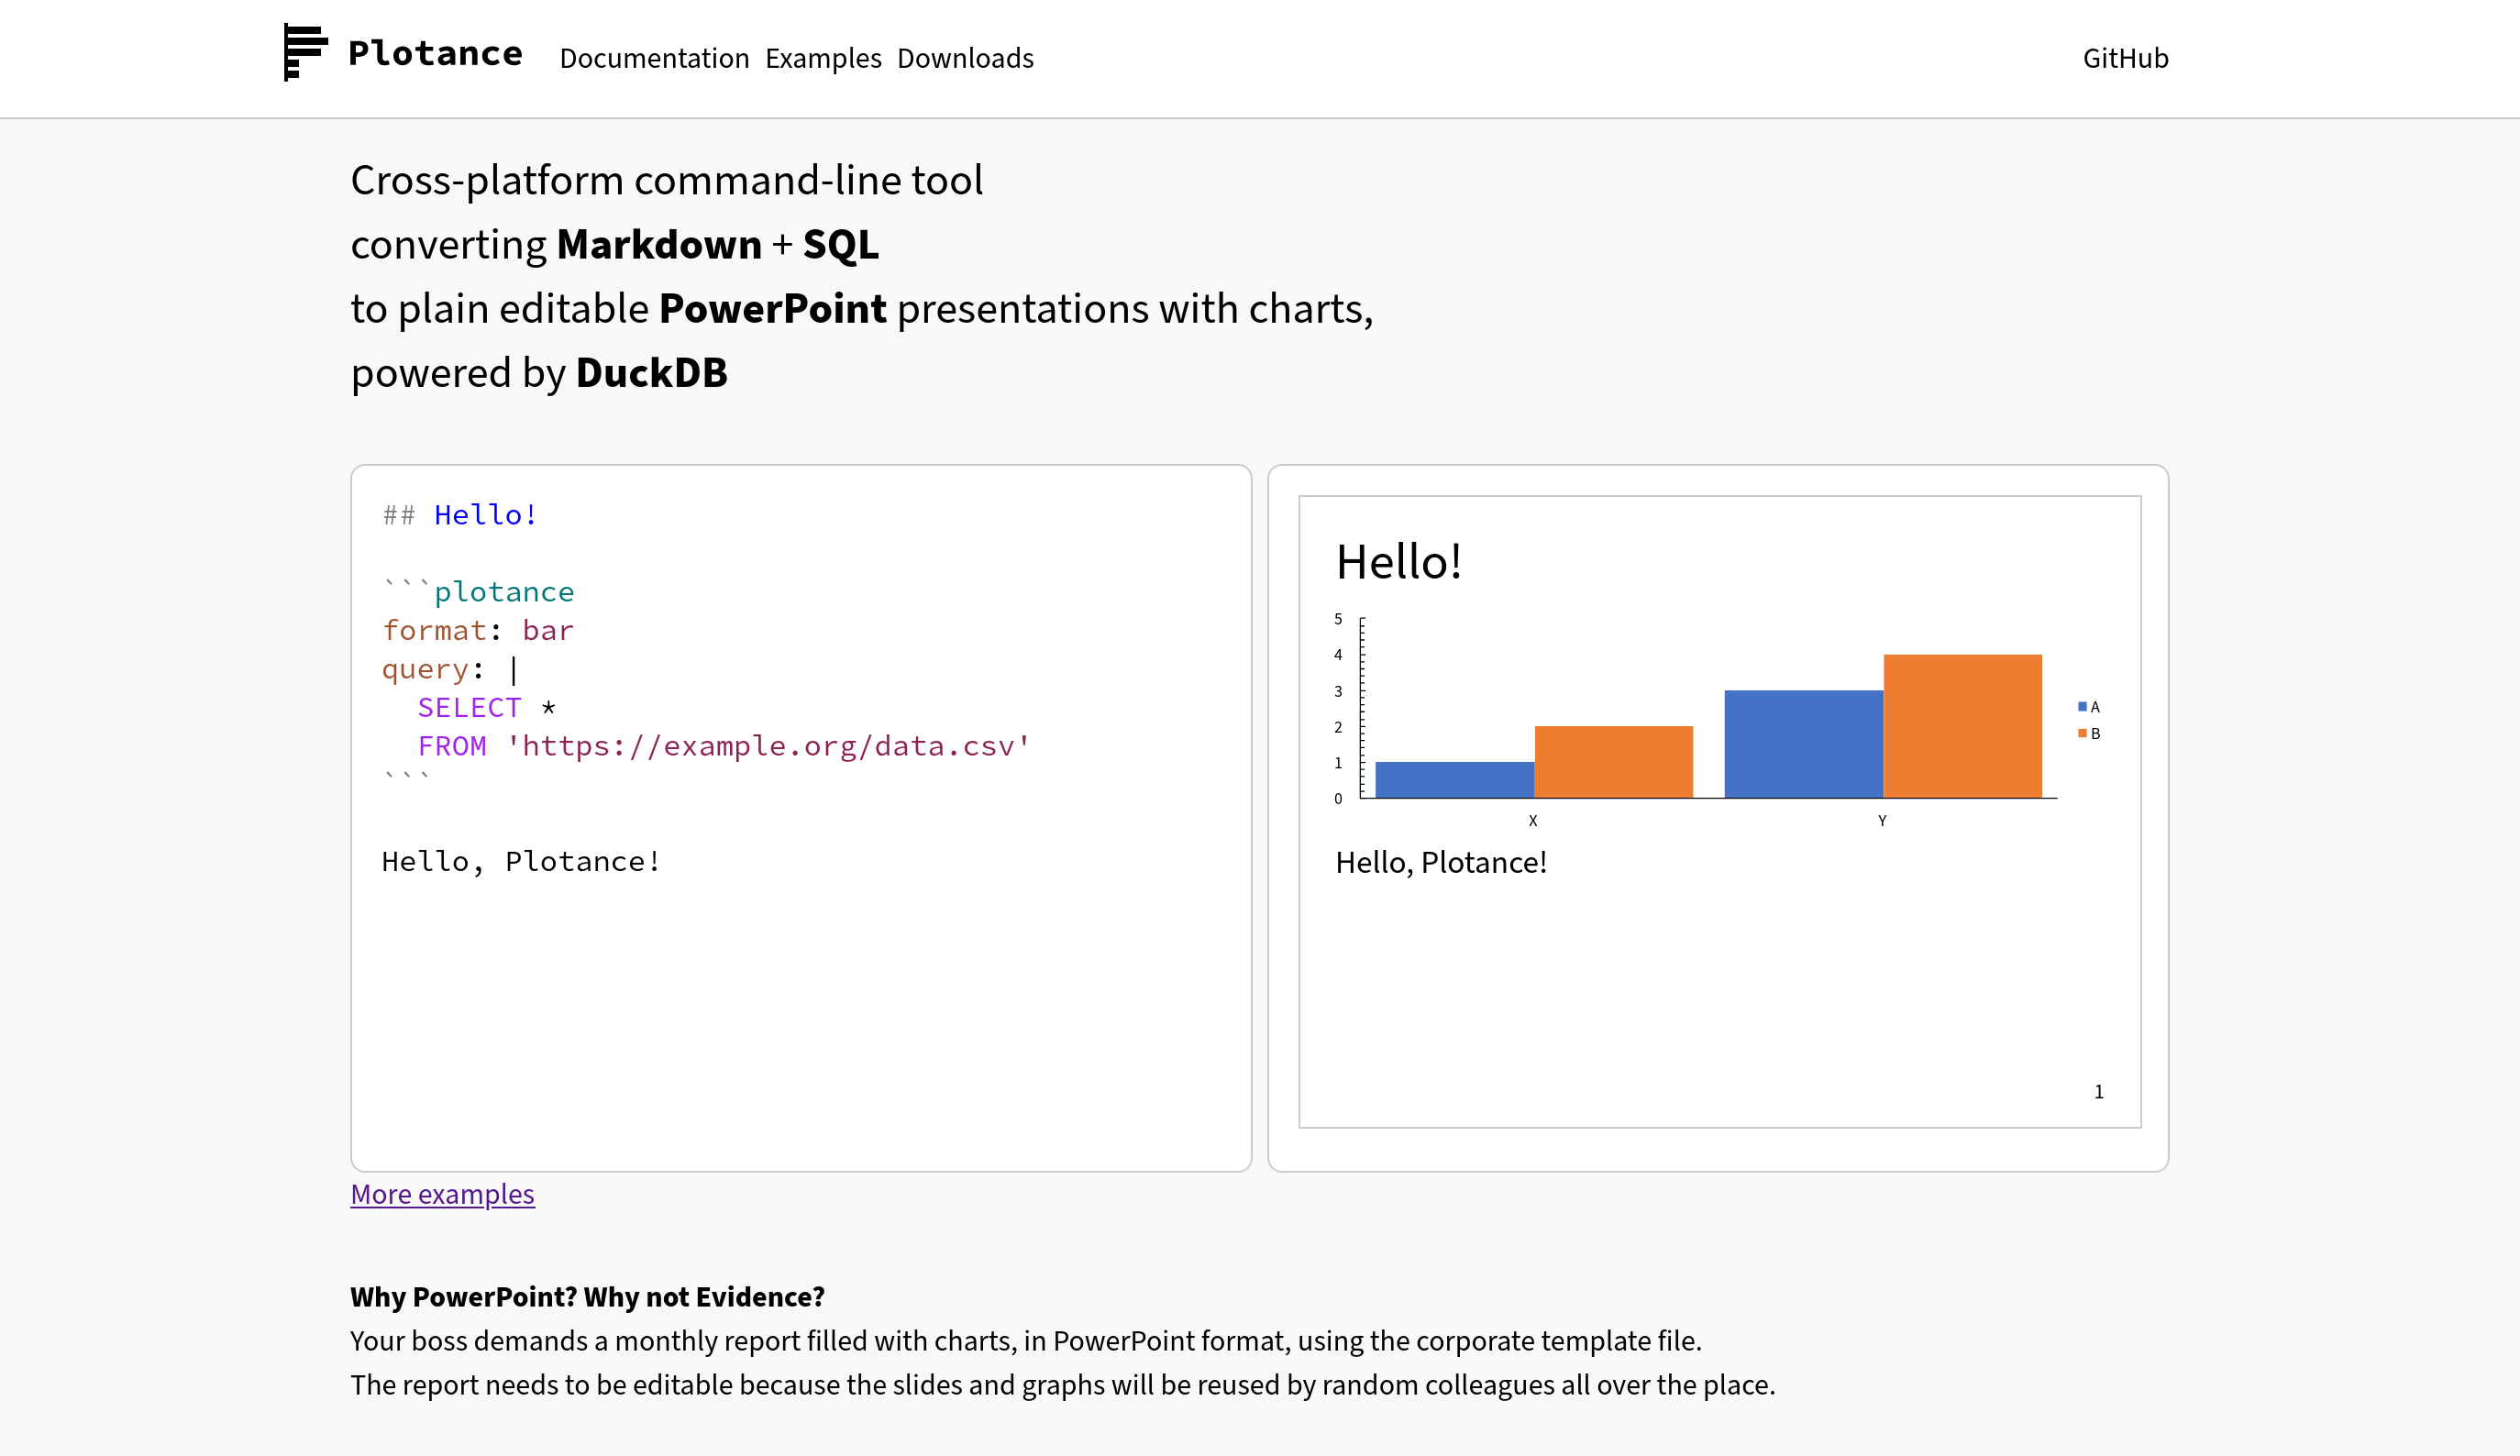This screenshot has width=2520, height=1456.
Task: Click the bold 'DuckDB' text in headline
Action: pyautogui.click(x=652, y=373)
